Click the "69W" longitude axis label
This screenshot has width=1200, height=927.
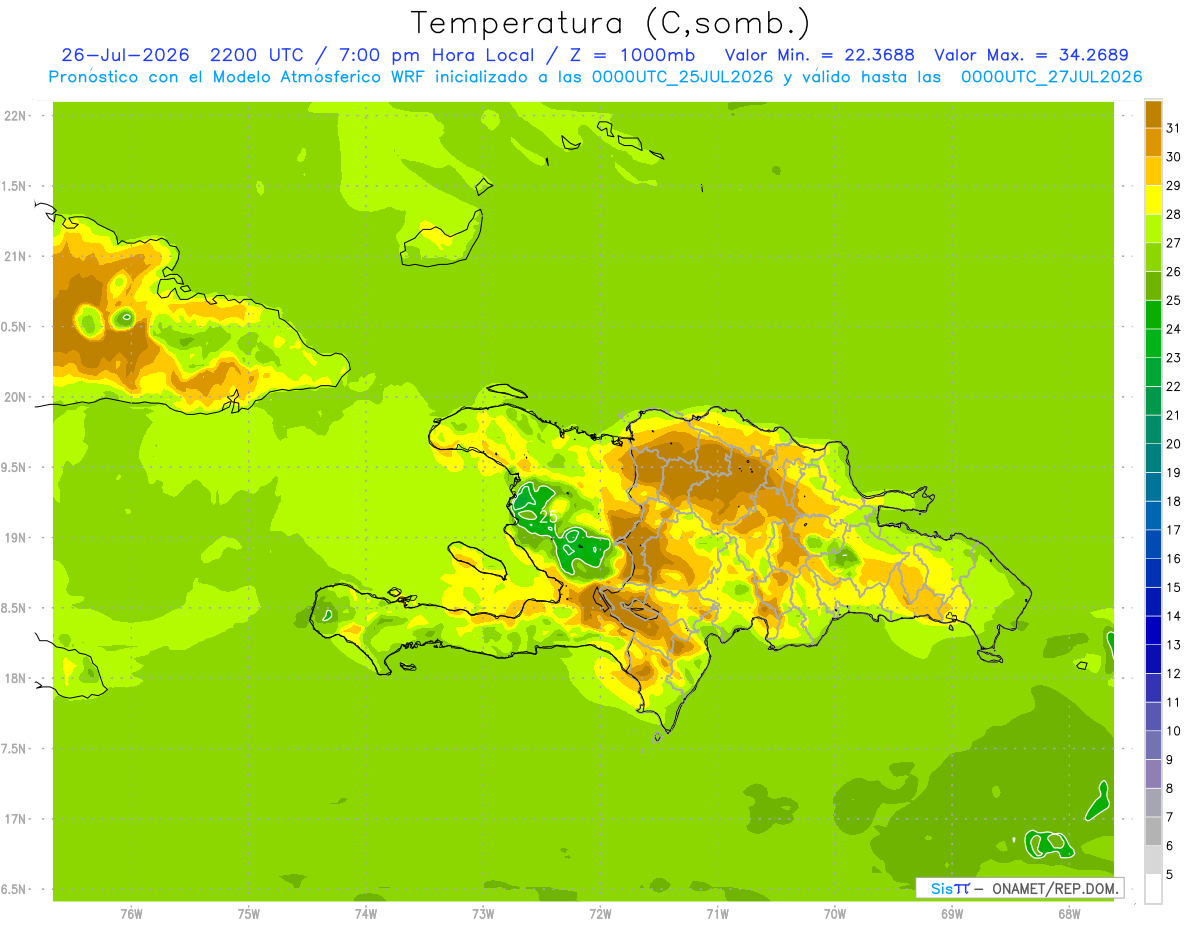point(952,913)
